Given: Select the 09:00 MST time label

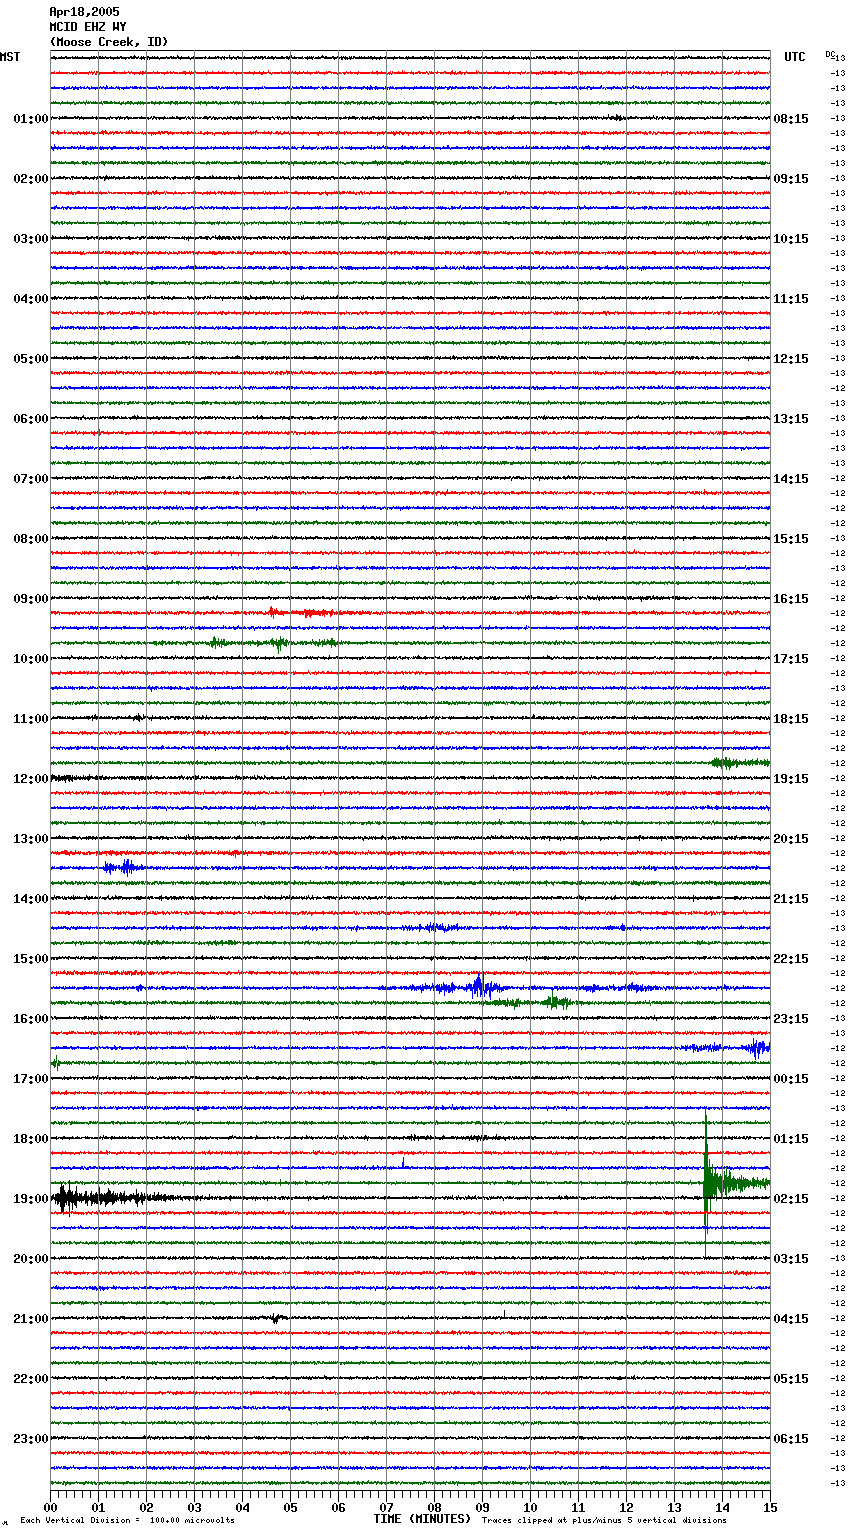Looking at the screenshot, I should 31,599.
